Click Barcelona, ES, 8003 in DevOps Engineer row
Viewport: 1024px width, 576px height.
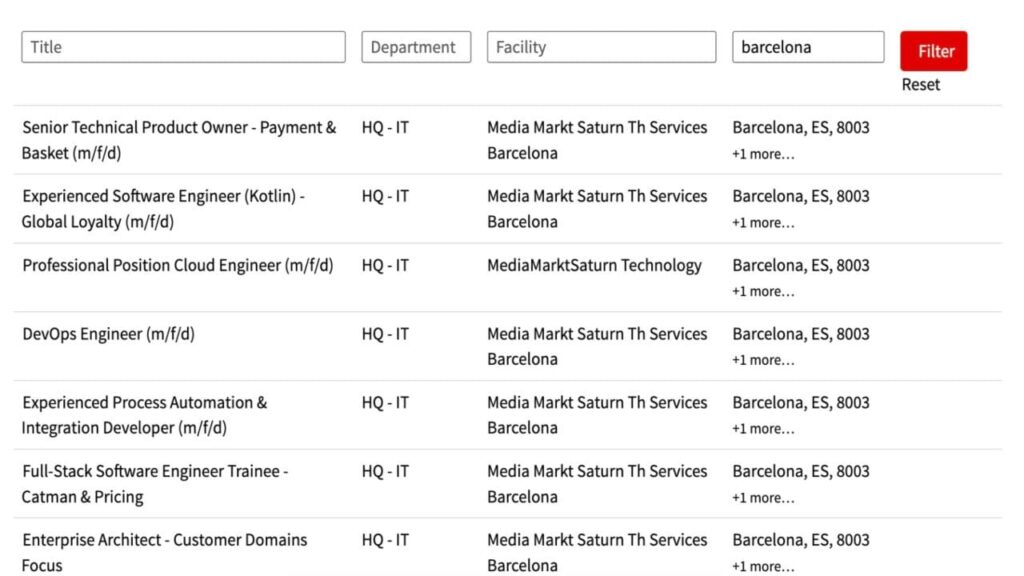pos(801,334)
